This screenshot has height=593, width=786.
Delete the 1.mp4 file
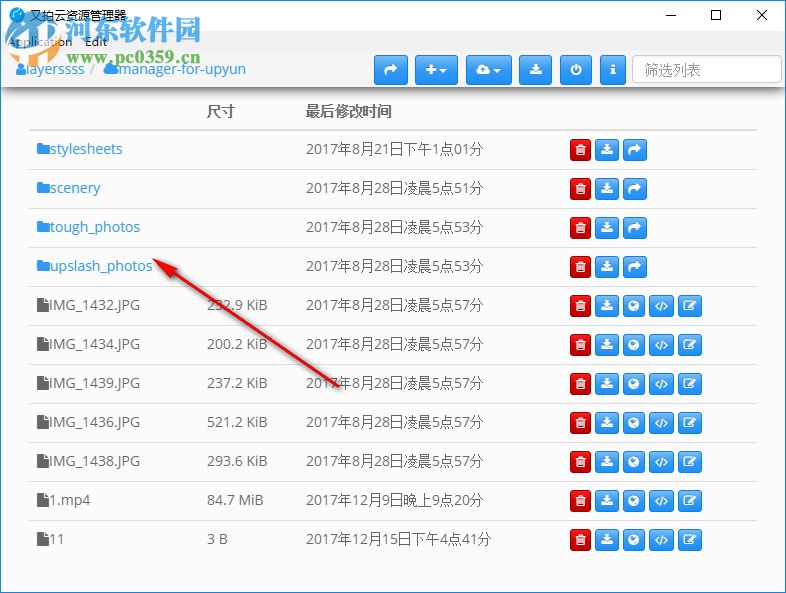(x=580, y=501)
